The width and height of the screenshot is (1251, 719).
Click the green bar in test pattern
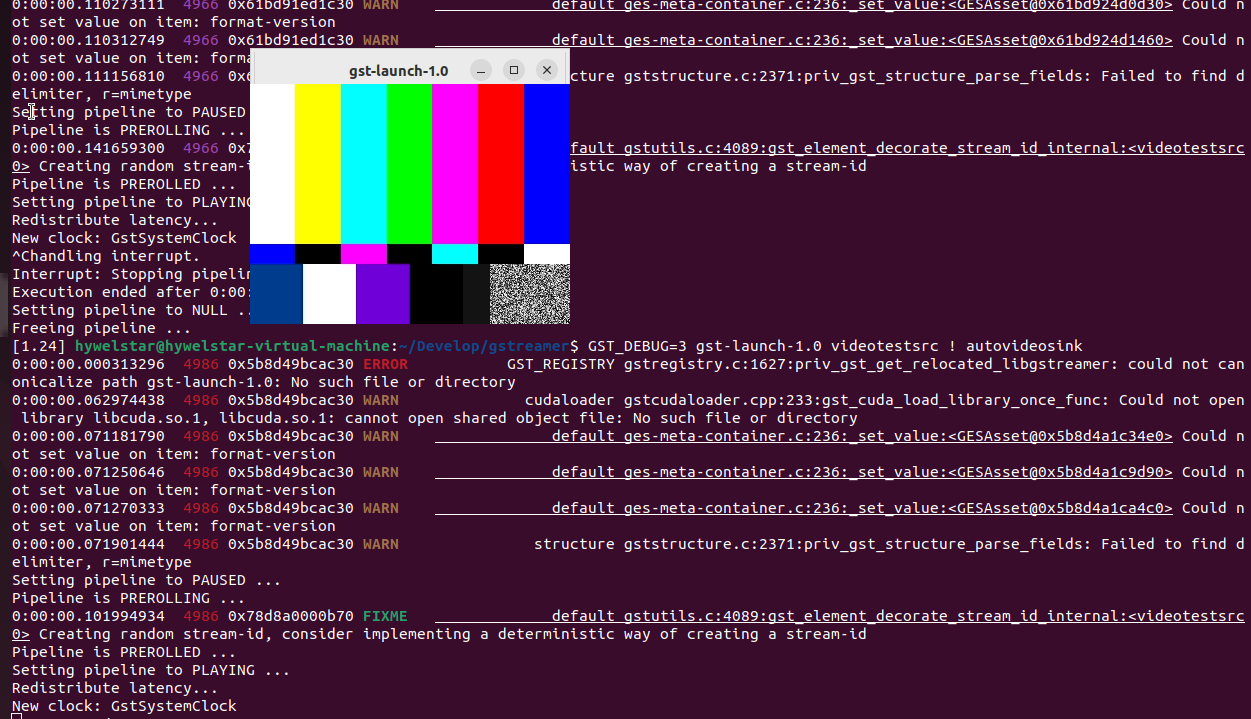pyautogui.click(x=409, y=164)
